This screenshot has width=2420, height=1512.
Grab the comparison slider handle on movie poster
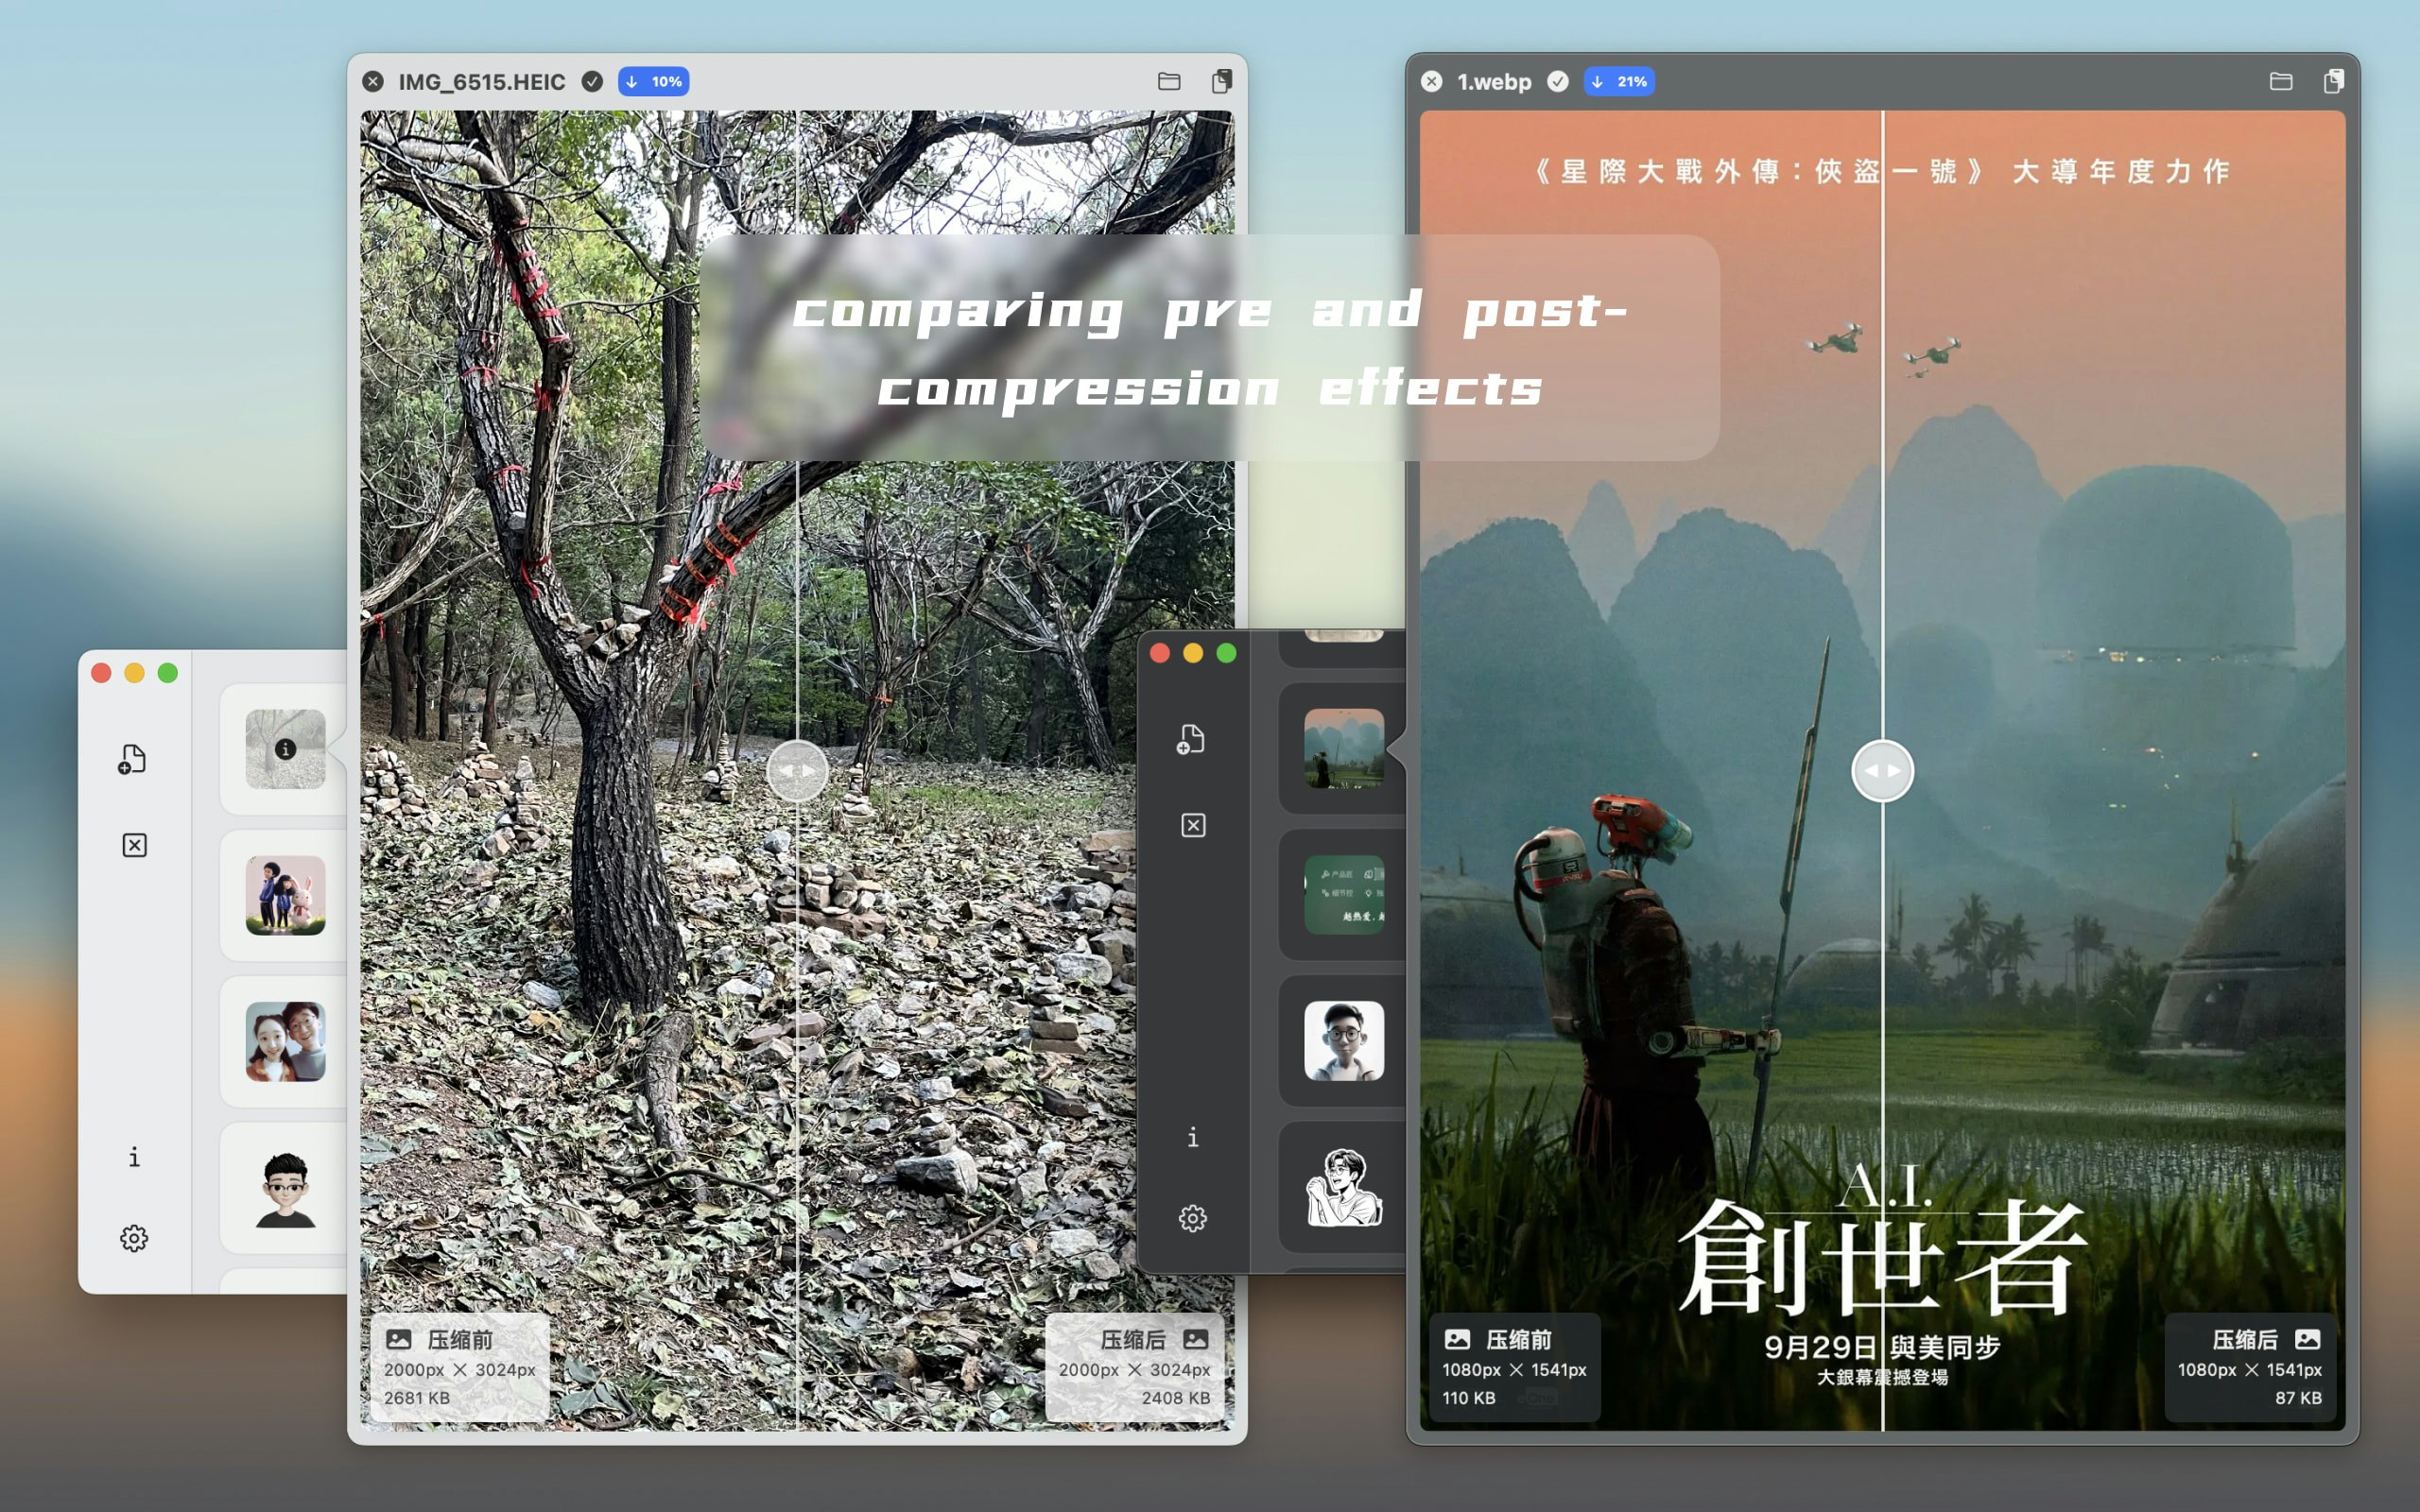click(x=1883, y=771)
